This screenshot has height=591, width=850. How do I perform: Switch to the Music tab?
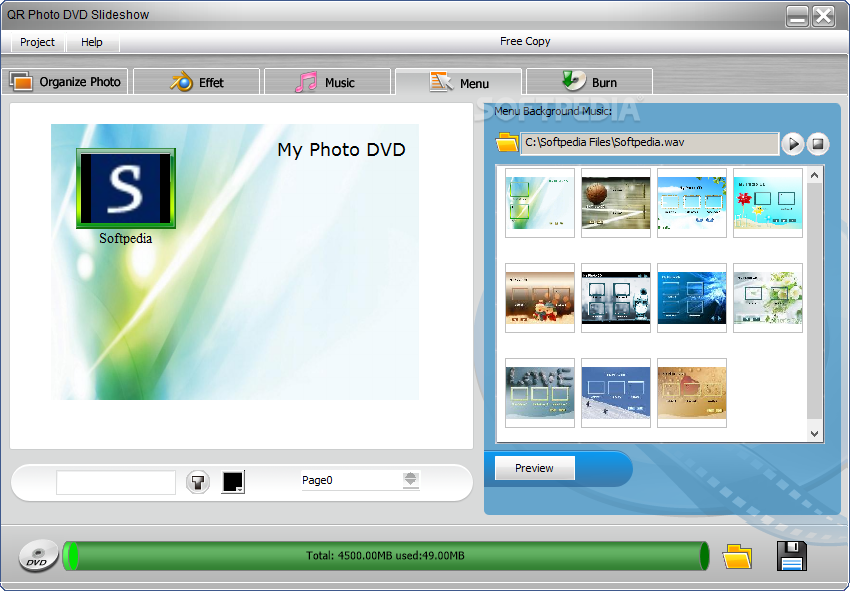[x=327, y=82]
